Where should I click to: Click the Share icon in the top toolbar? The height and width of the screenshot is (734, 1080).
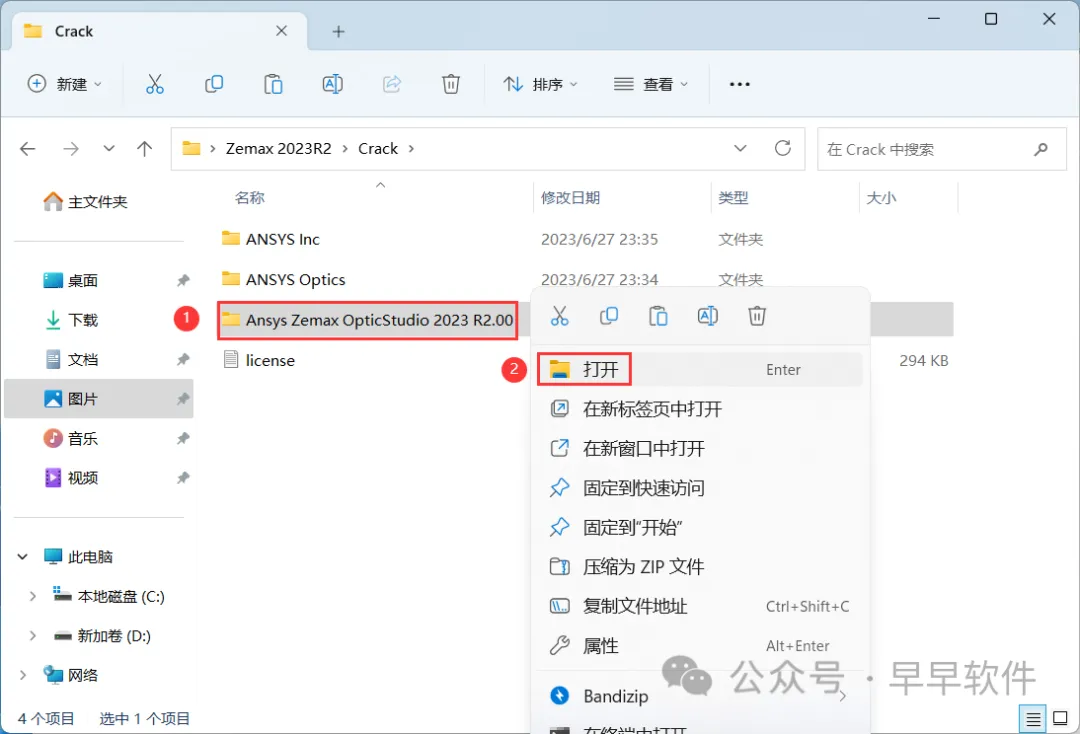tap(392, 84)
